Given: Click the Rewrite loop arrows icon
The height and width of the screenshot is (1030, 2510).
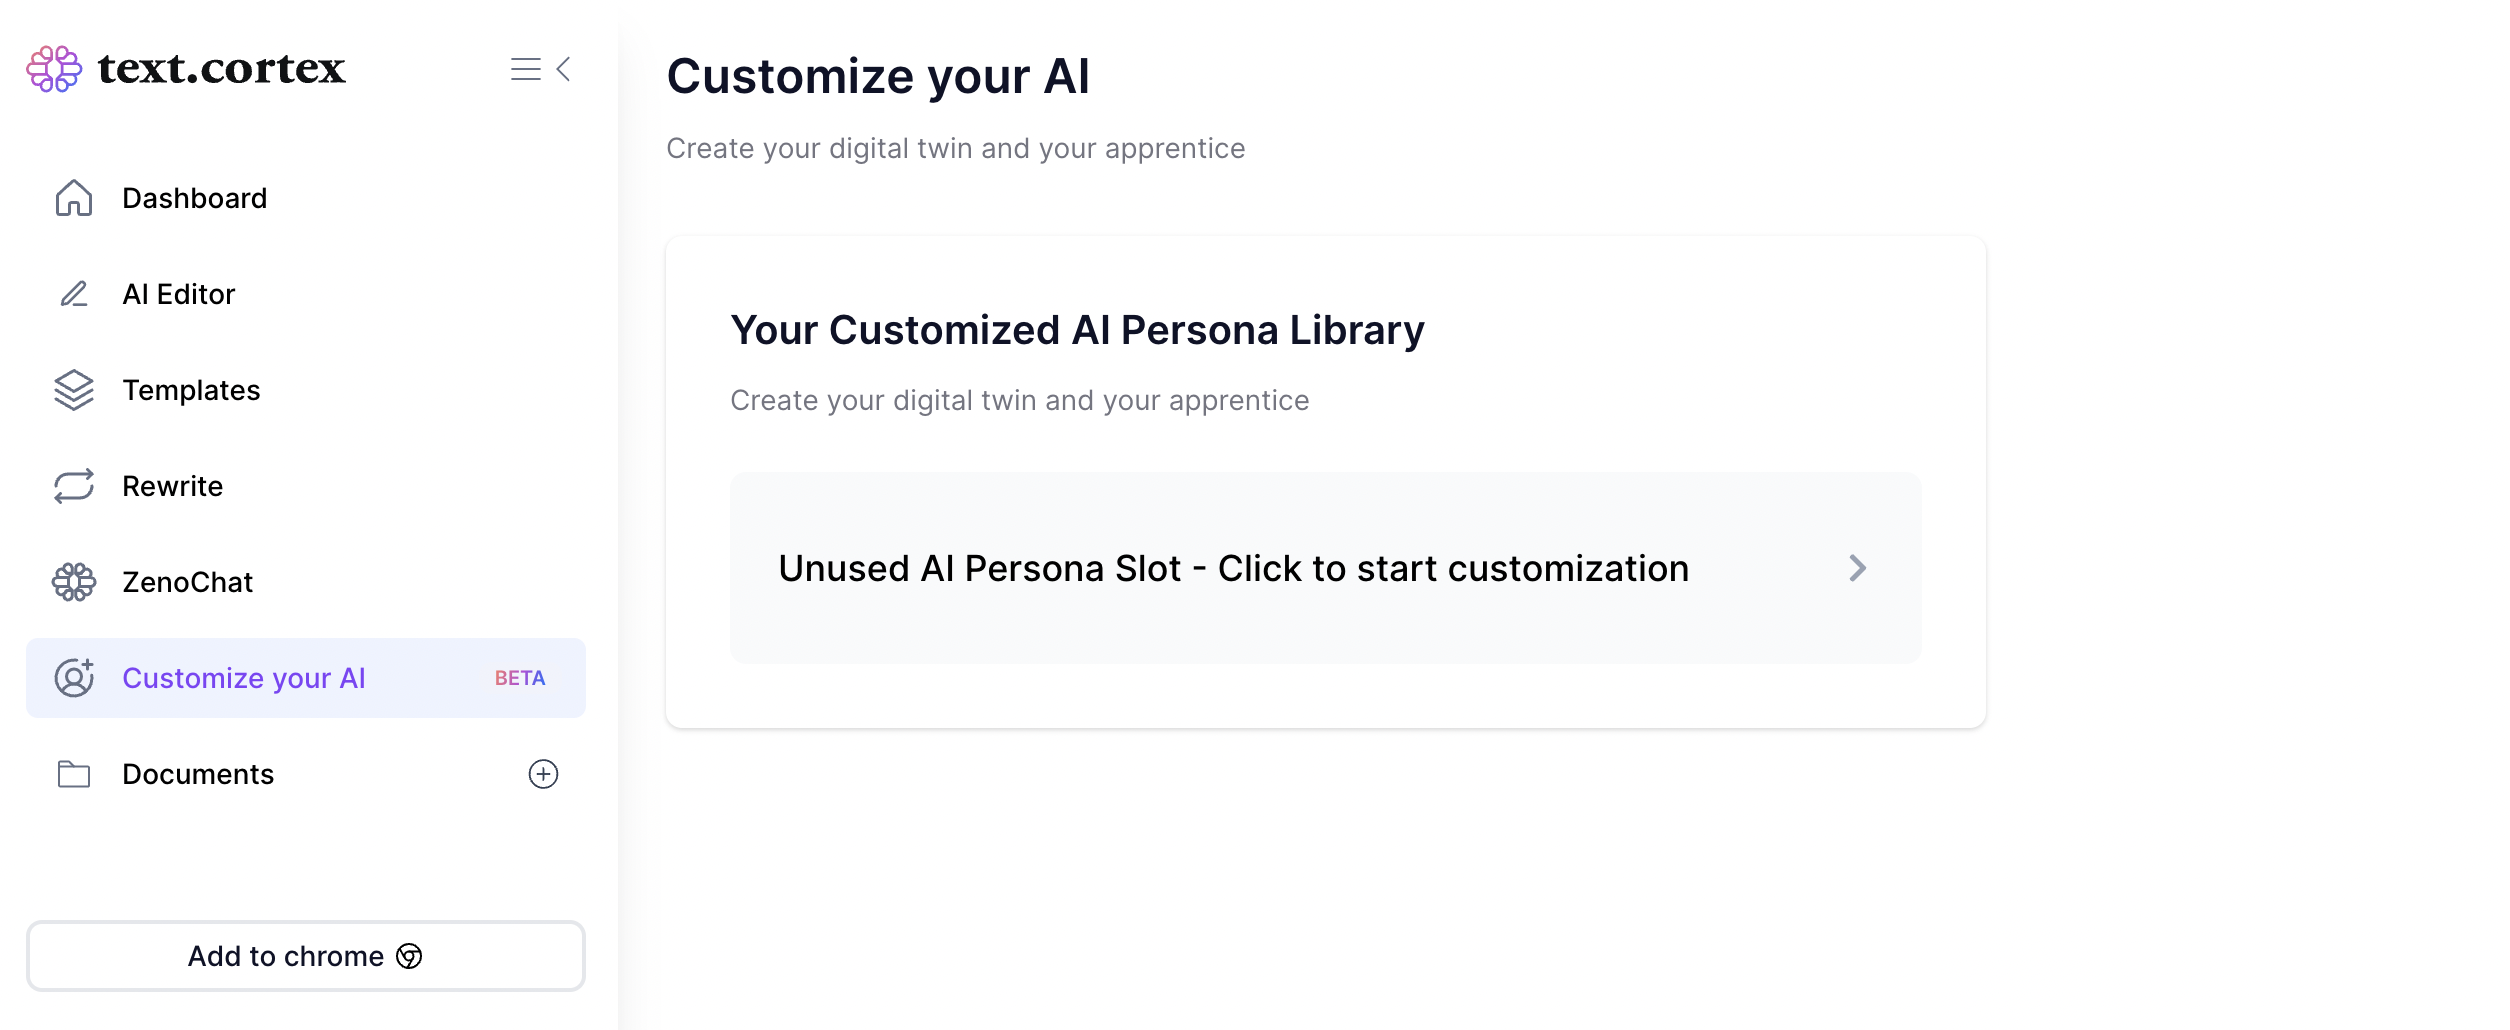Looking at the screenshot, I should click(x=74, y=486).
